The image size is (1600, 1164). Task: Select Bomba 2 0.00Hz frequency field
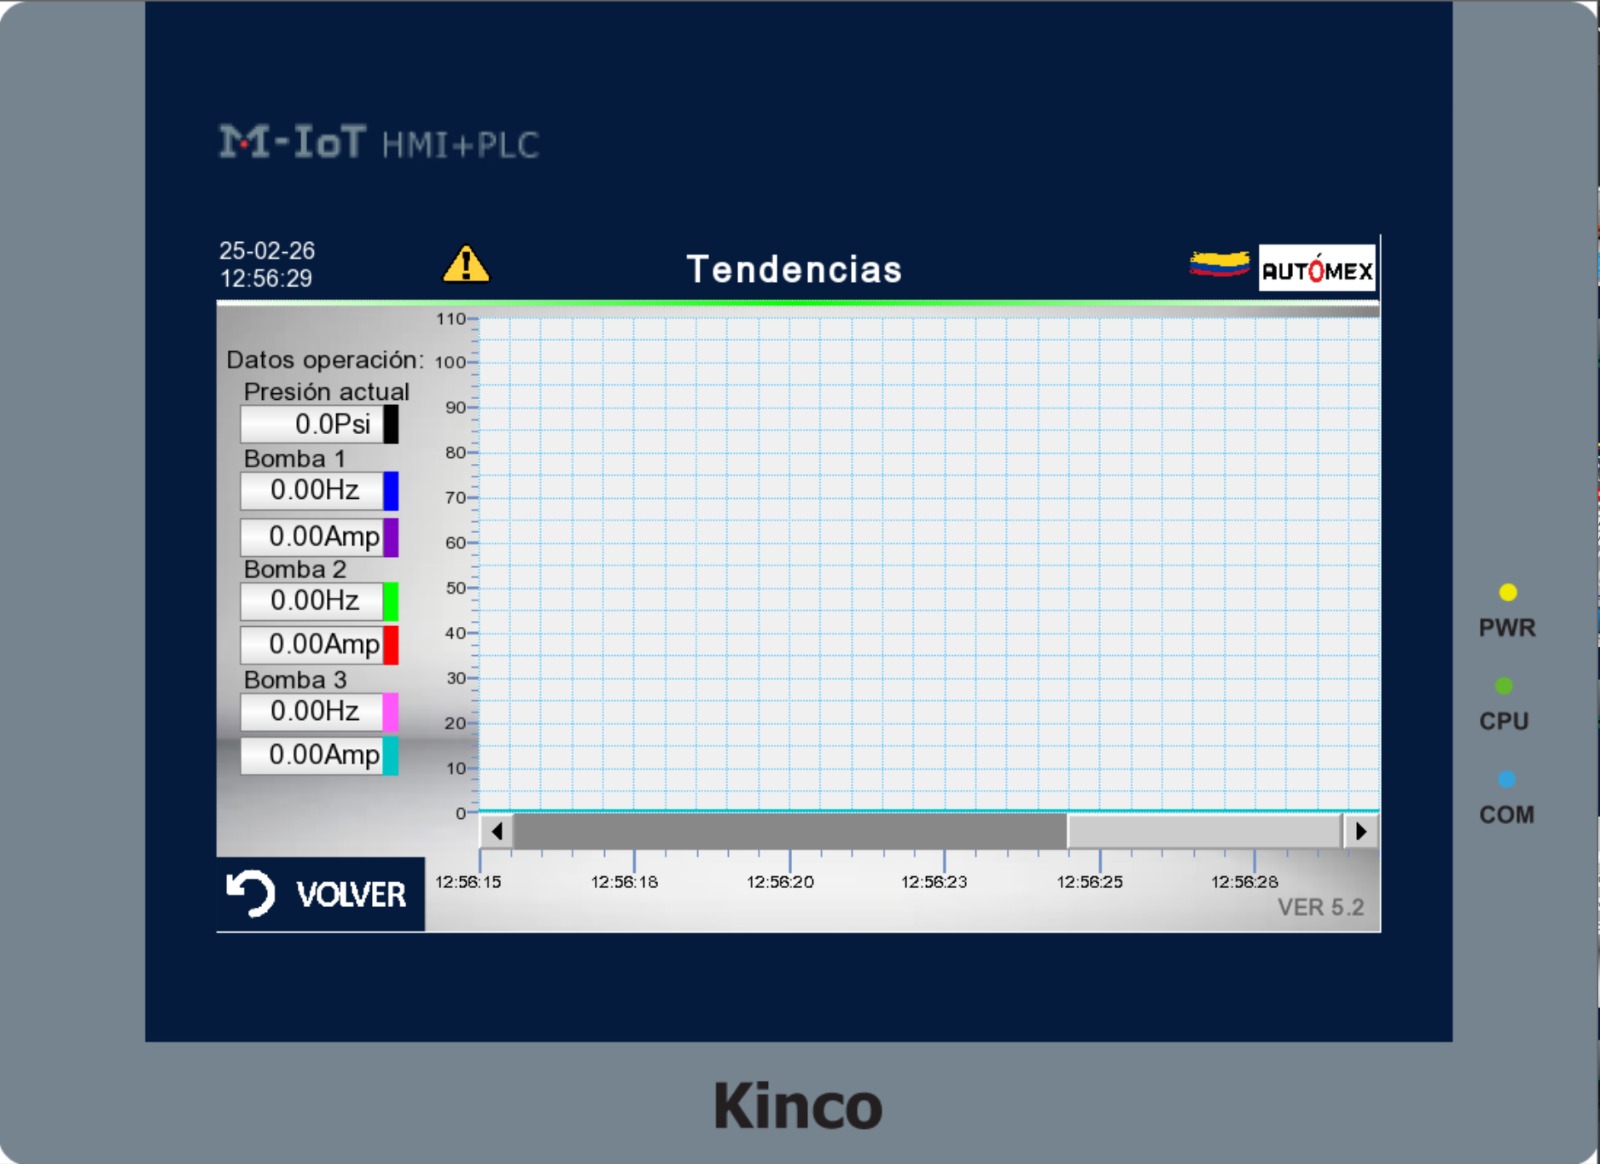312,601
